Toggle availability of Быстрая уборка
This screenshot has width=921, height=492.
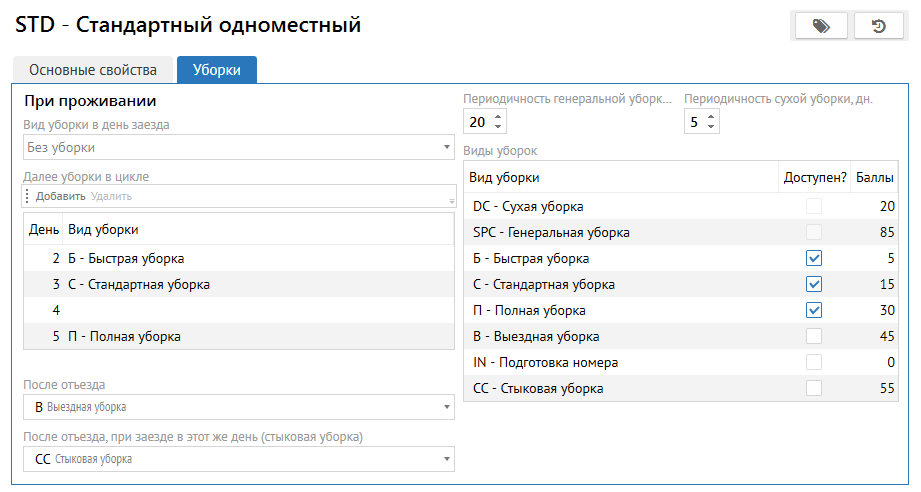tap(814, 258)
